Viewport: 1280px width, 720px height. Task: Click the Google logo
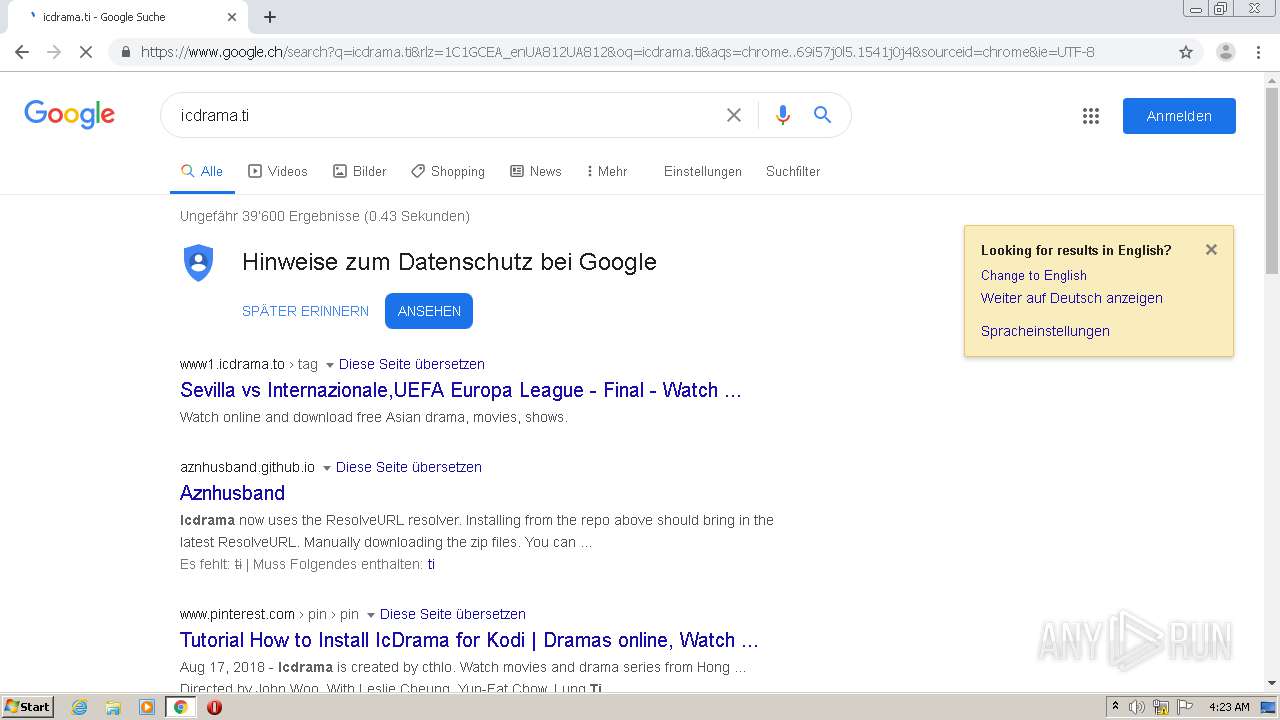pyautogui.click(x=70, y=115)
